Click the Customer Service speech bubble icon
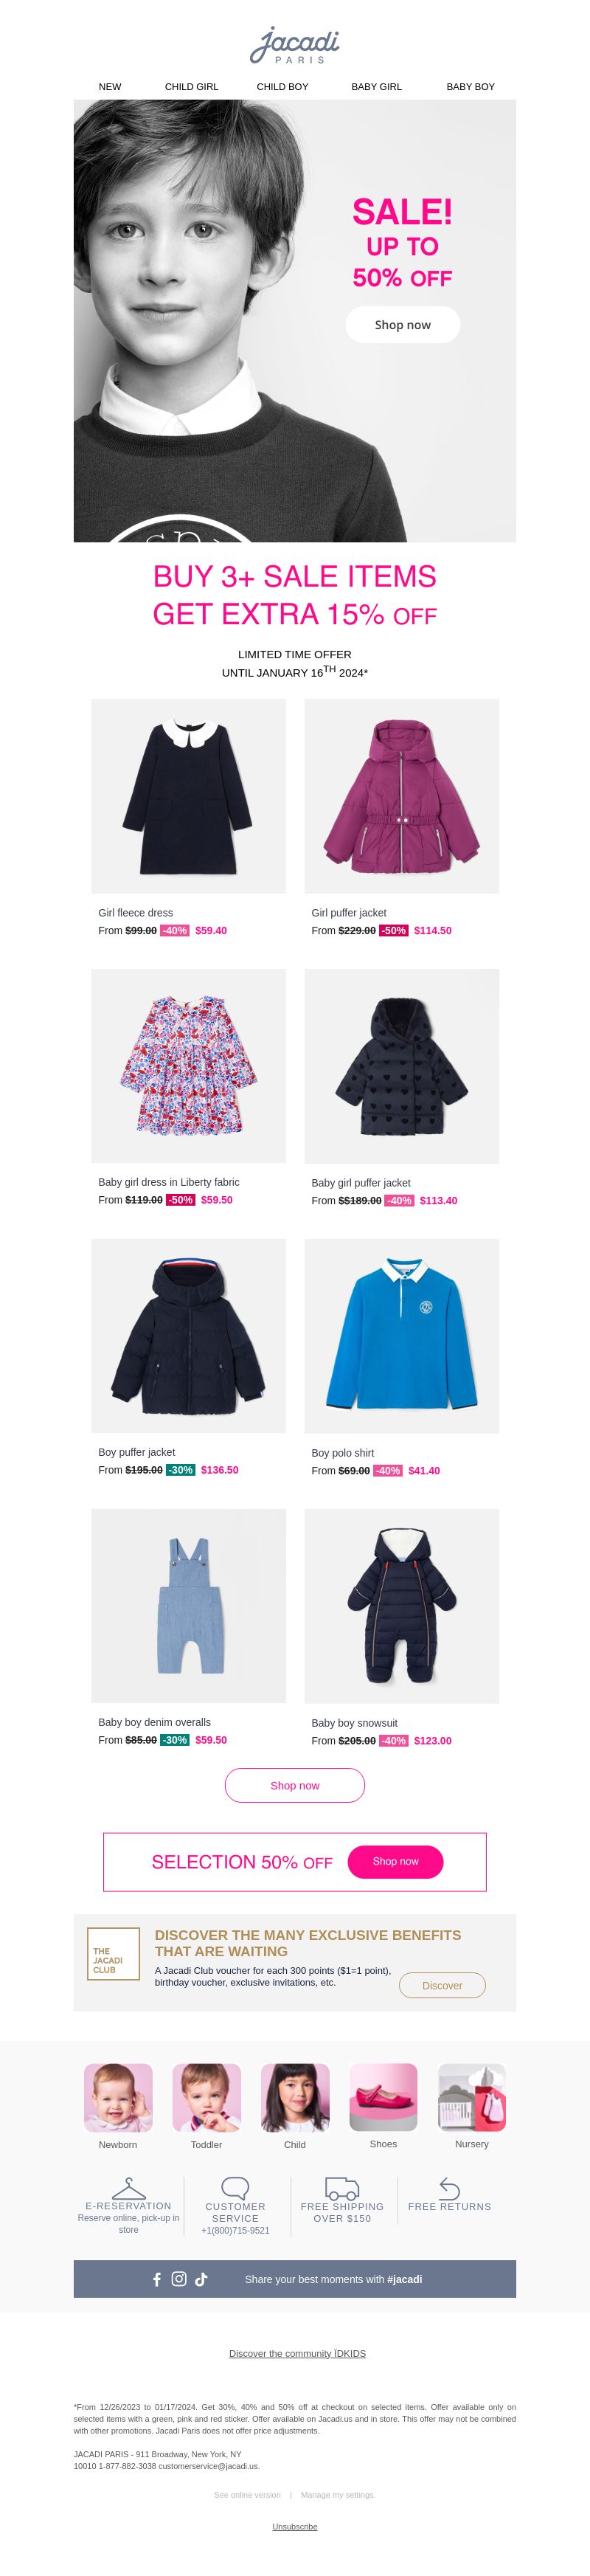590x2576 pixels. pyautogui.click(x=235, y=2188)
